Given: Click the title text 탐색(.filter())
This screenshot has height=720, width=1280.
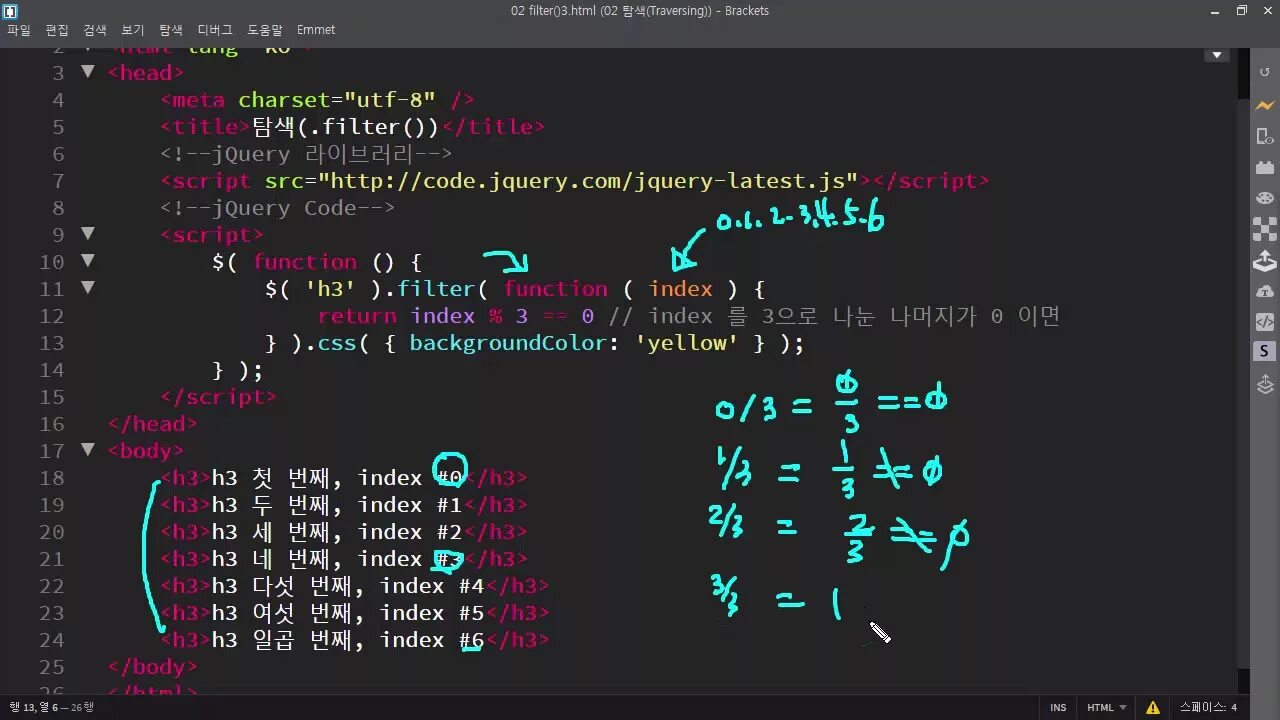Looking at the screenshot, I should [345, 127].
